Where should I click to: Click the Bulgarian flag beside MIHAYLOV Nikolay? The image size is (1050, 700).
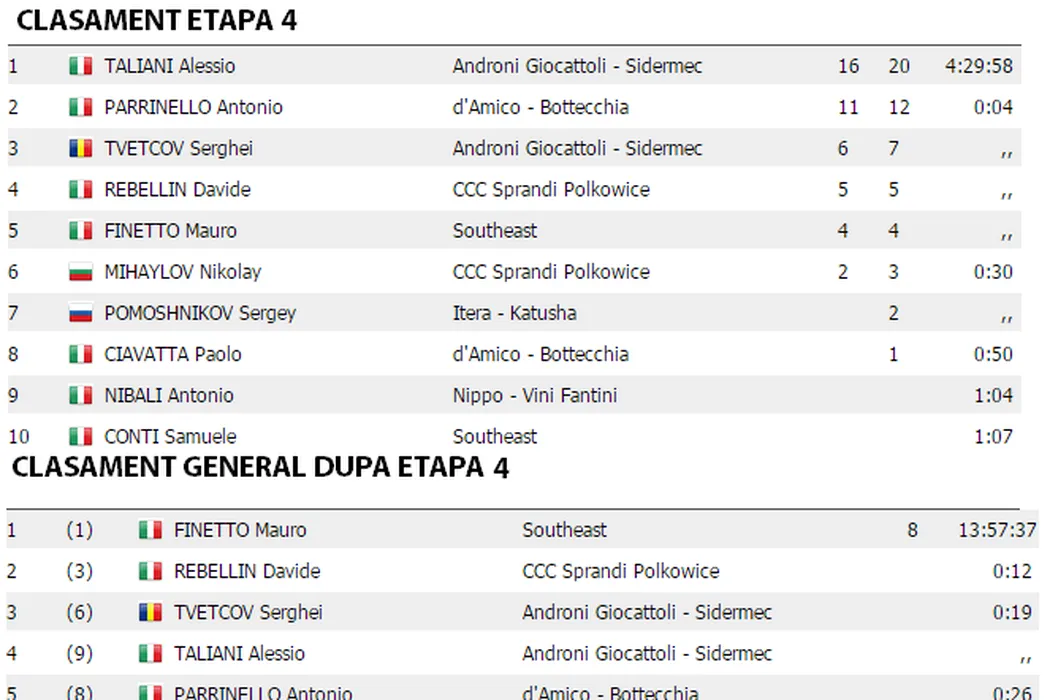[80, 272]
